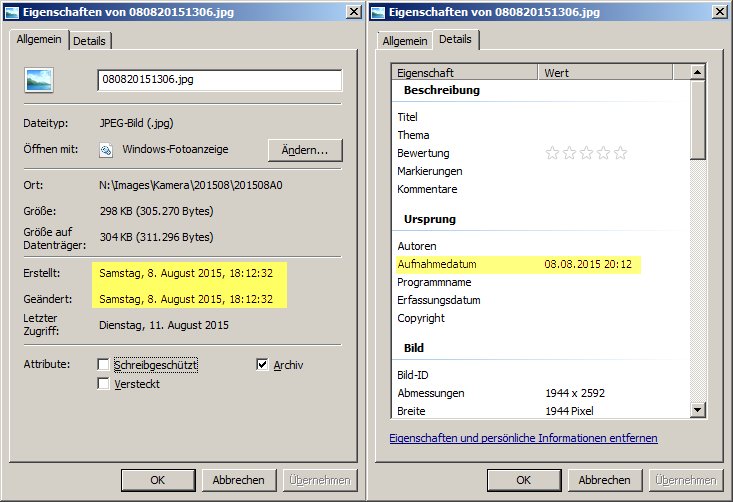Screen dimensions: 733x502
Task: Click the first rating star in Bewertung
Action: 551,153
